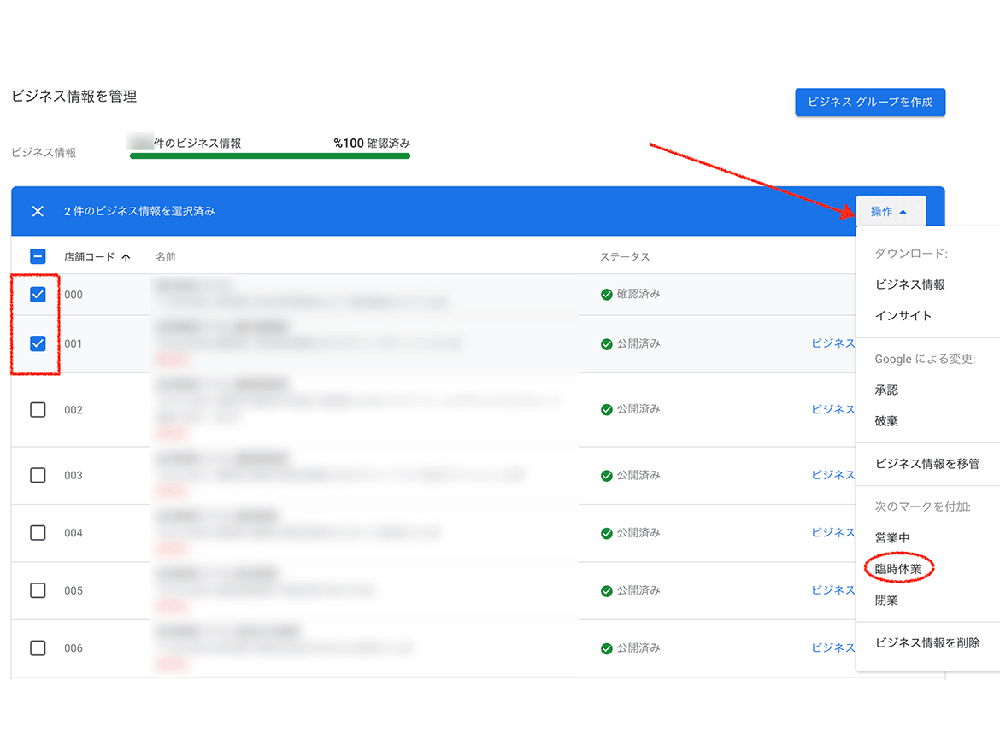Screen dimensions: 1000x750
Task: Open ビジネス link in row 004
Action: (x=833, y=533)
